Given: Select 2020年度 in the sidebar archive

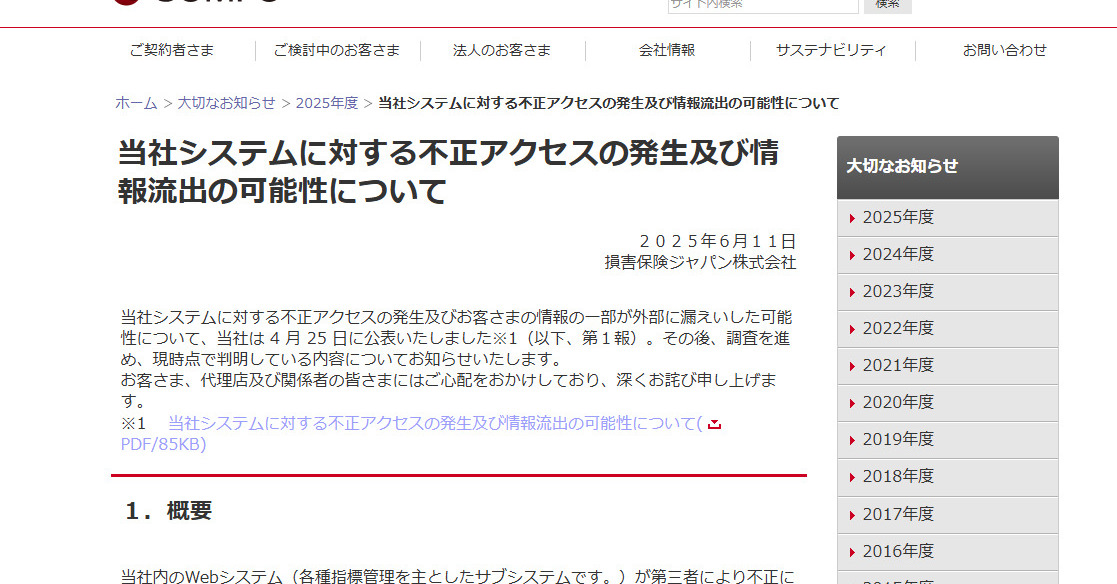Looking at the screenshot, I should 897,403.
